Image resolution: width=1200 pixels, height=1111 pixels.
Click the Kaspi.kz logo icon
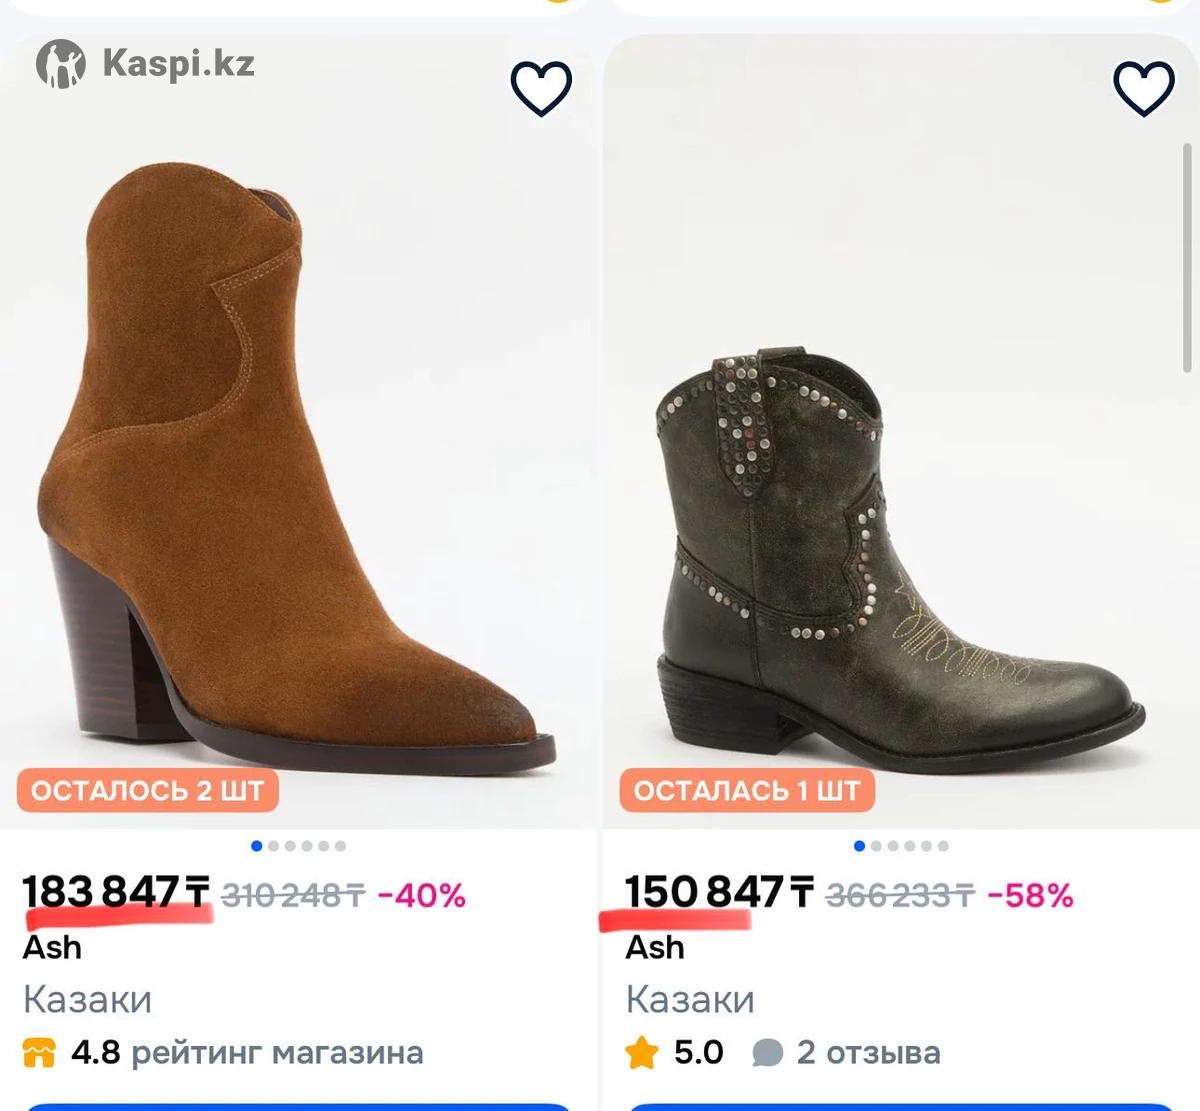click(x=61, y=64)
